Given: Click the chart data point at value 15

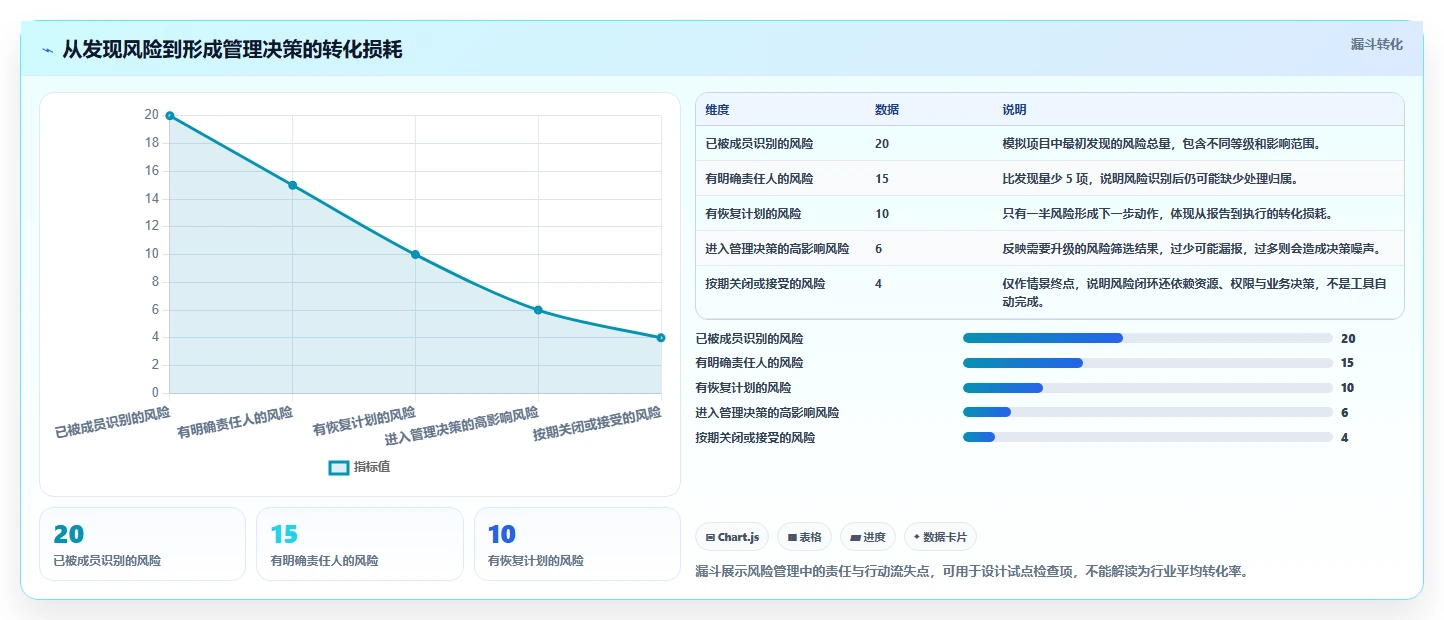Looking at the screenshot, I should point(292,185).
